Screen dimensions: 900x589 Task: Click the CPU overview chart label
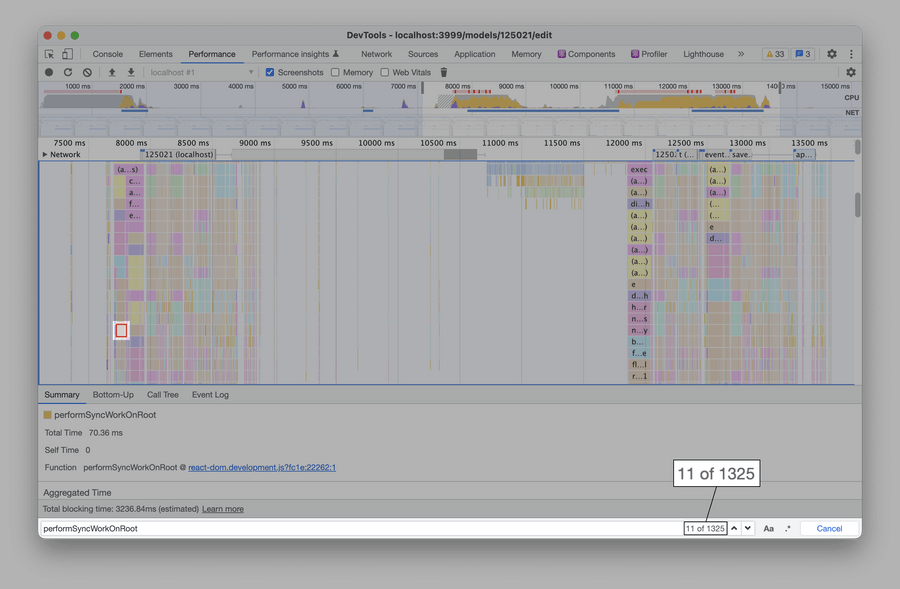coord(851,98)
